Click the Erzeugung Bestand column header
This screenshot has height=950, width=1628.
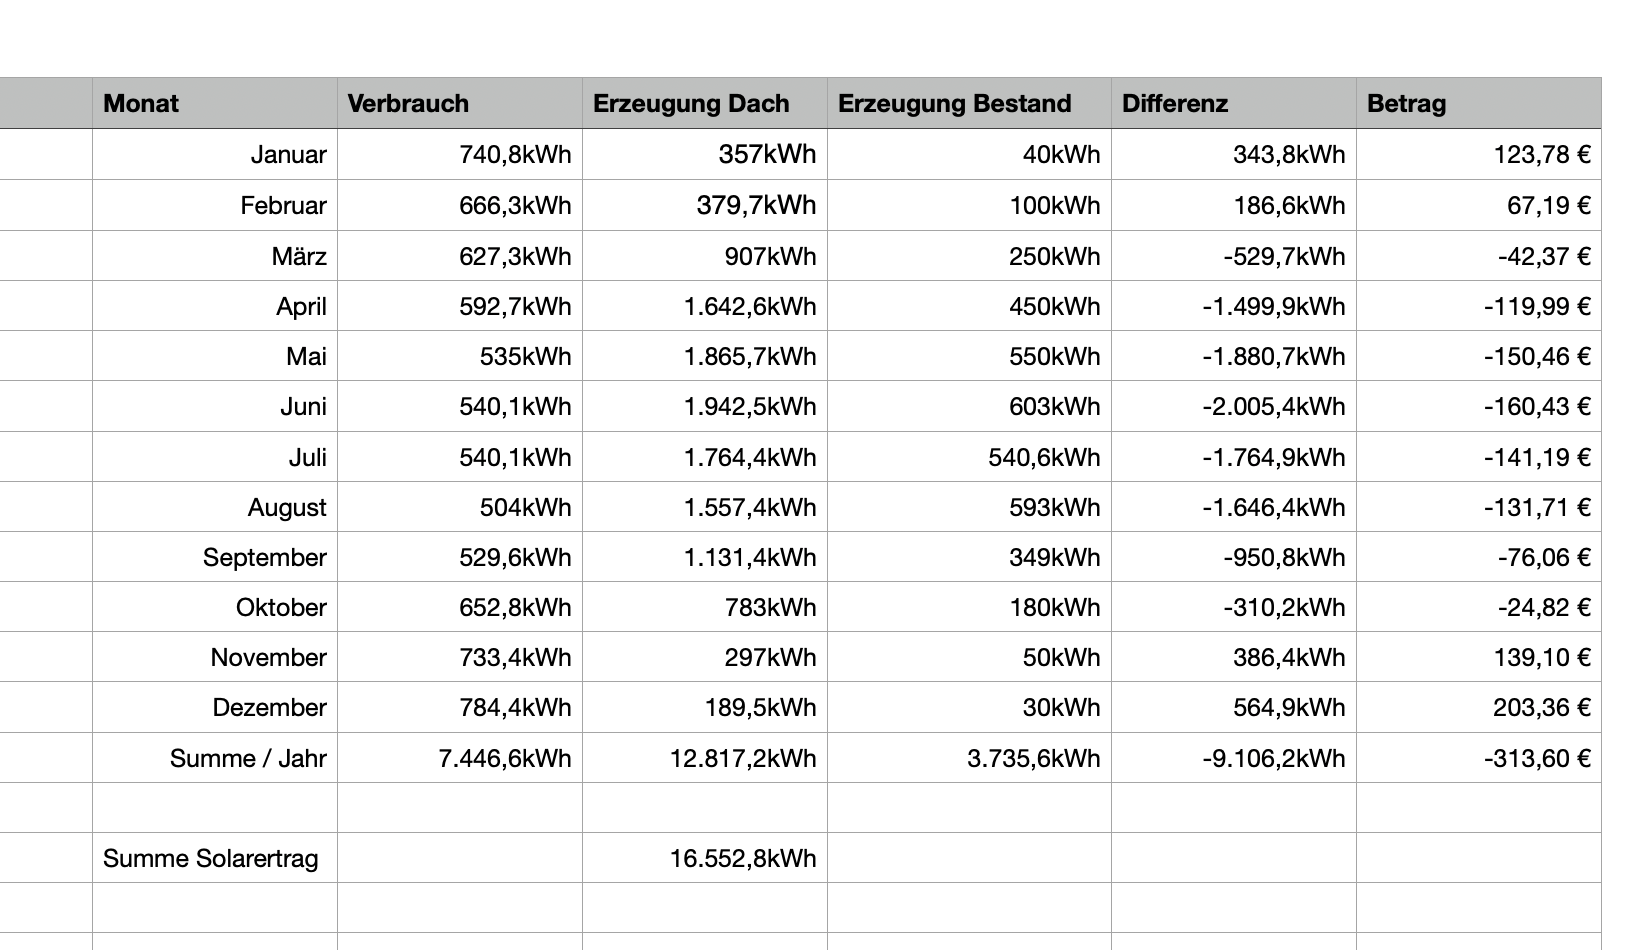pyautogui.click(x=968, y=104)
